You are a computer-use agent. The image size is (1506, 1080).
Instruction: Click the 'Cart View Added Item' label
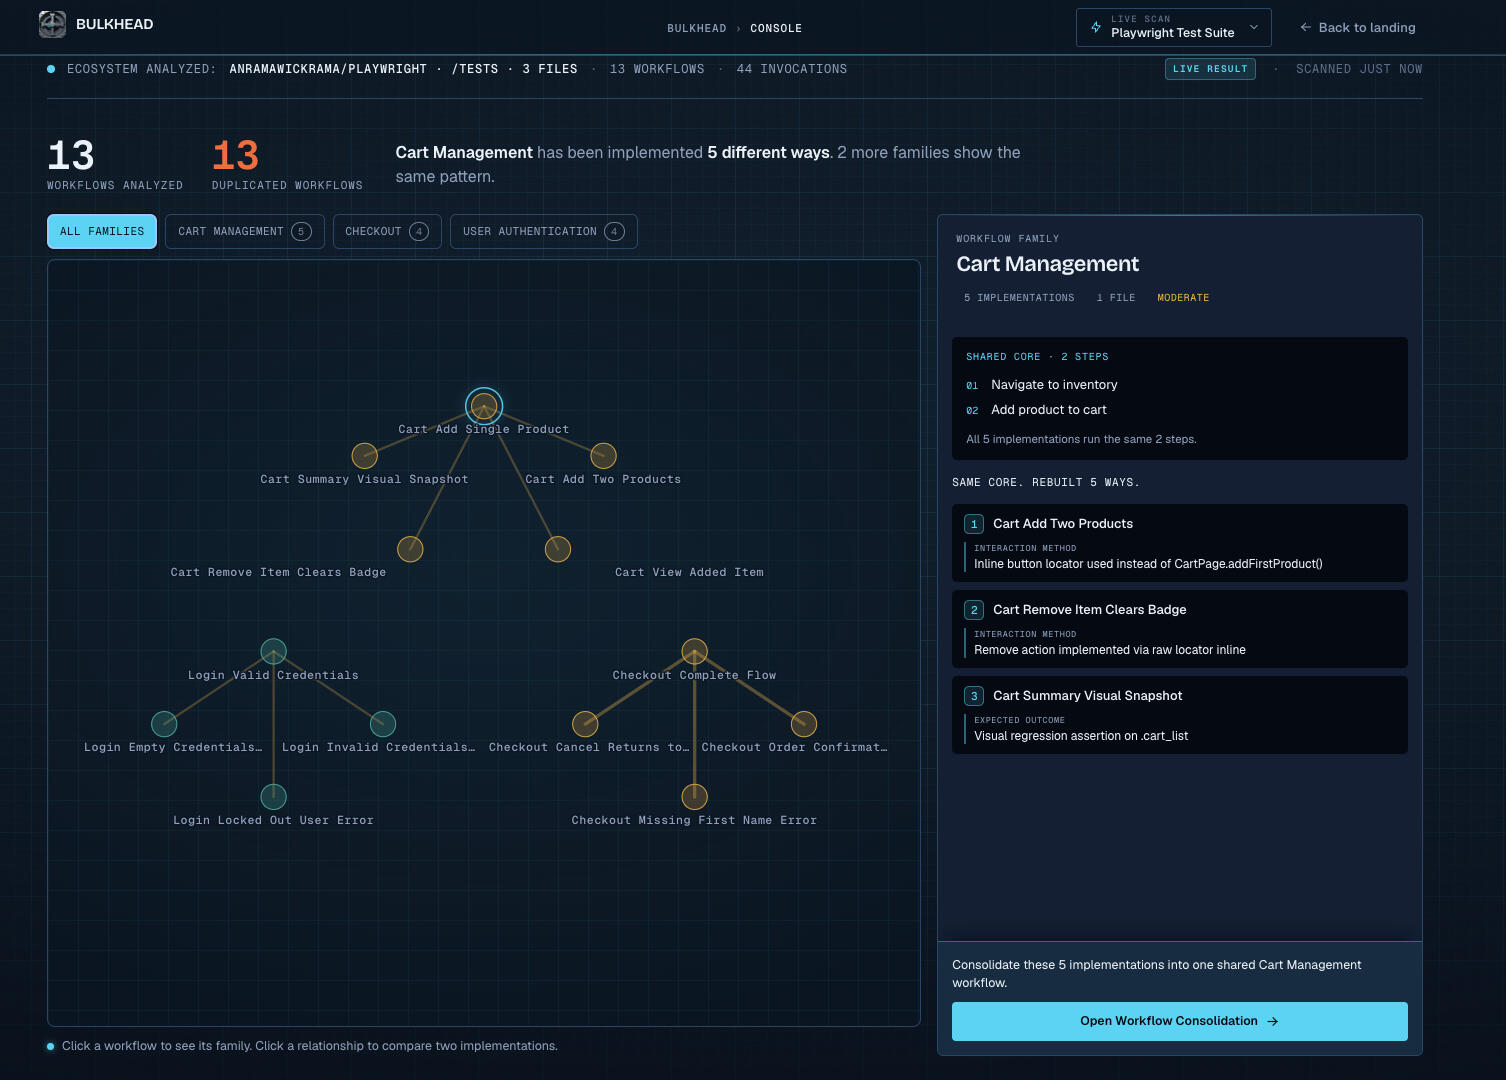pyautogui.click(x=689, y=573)
